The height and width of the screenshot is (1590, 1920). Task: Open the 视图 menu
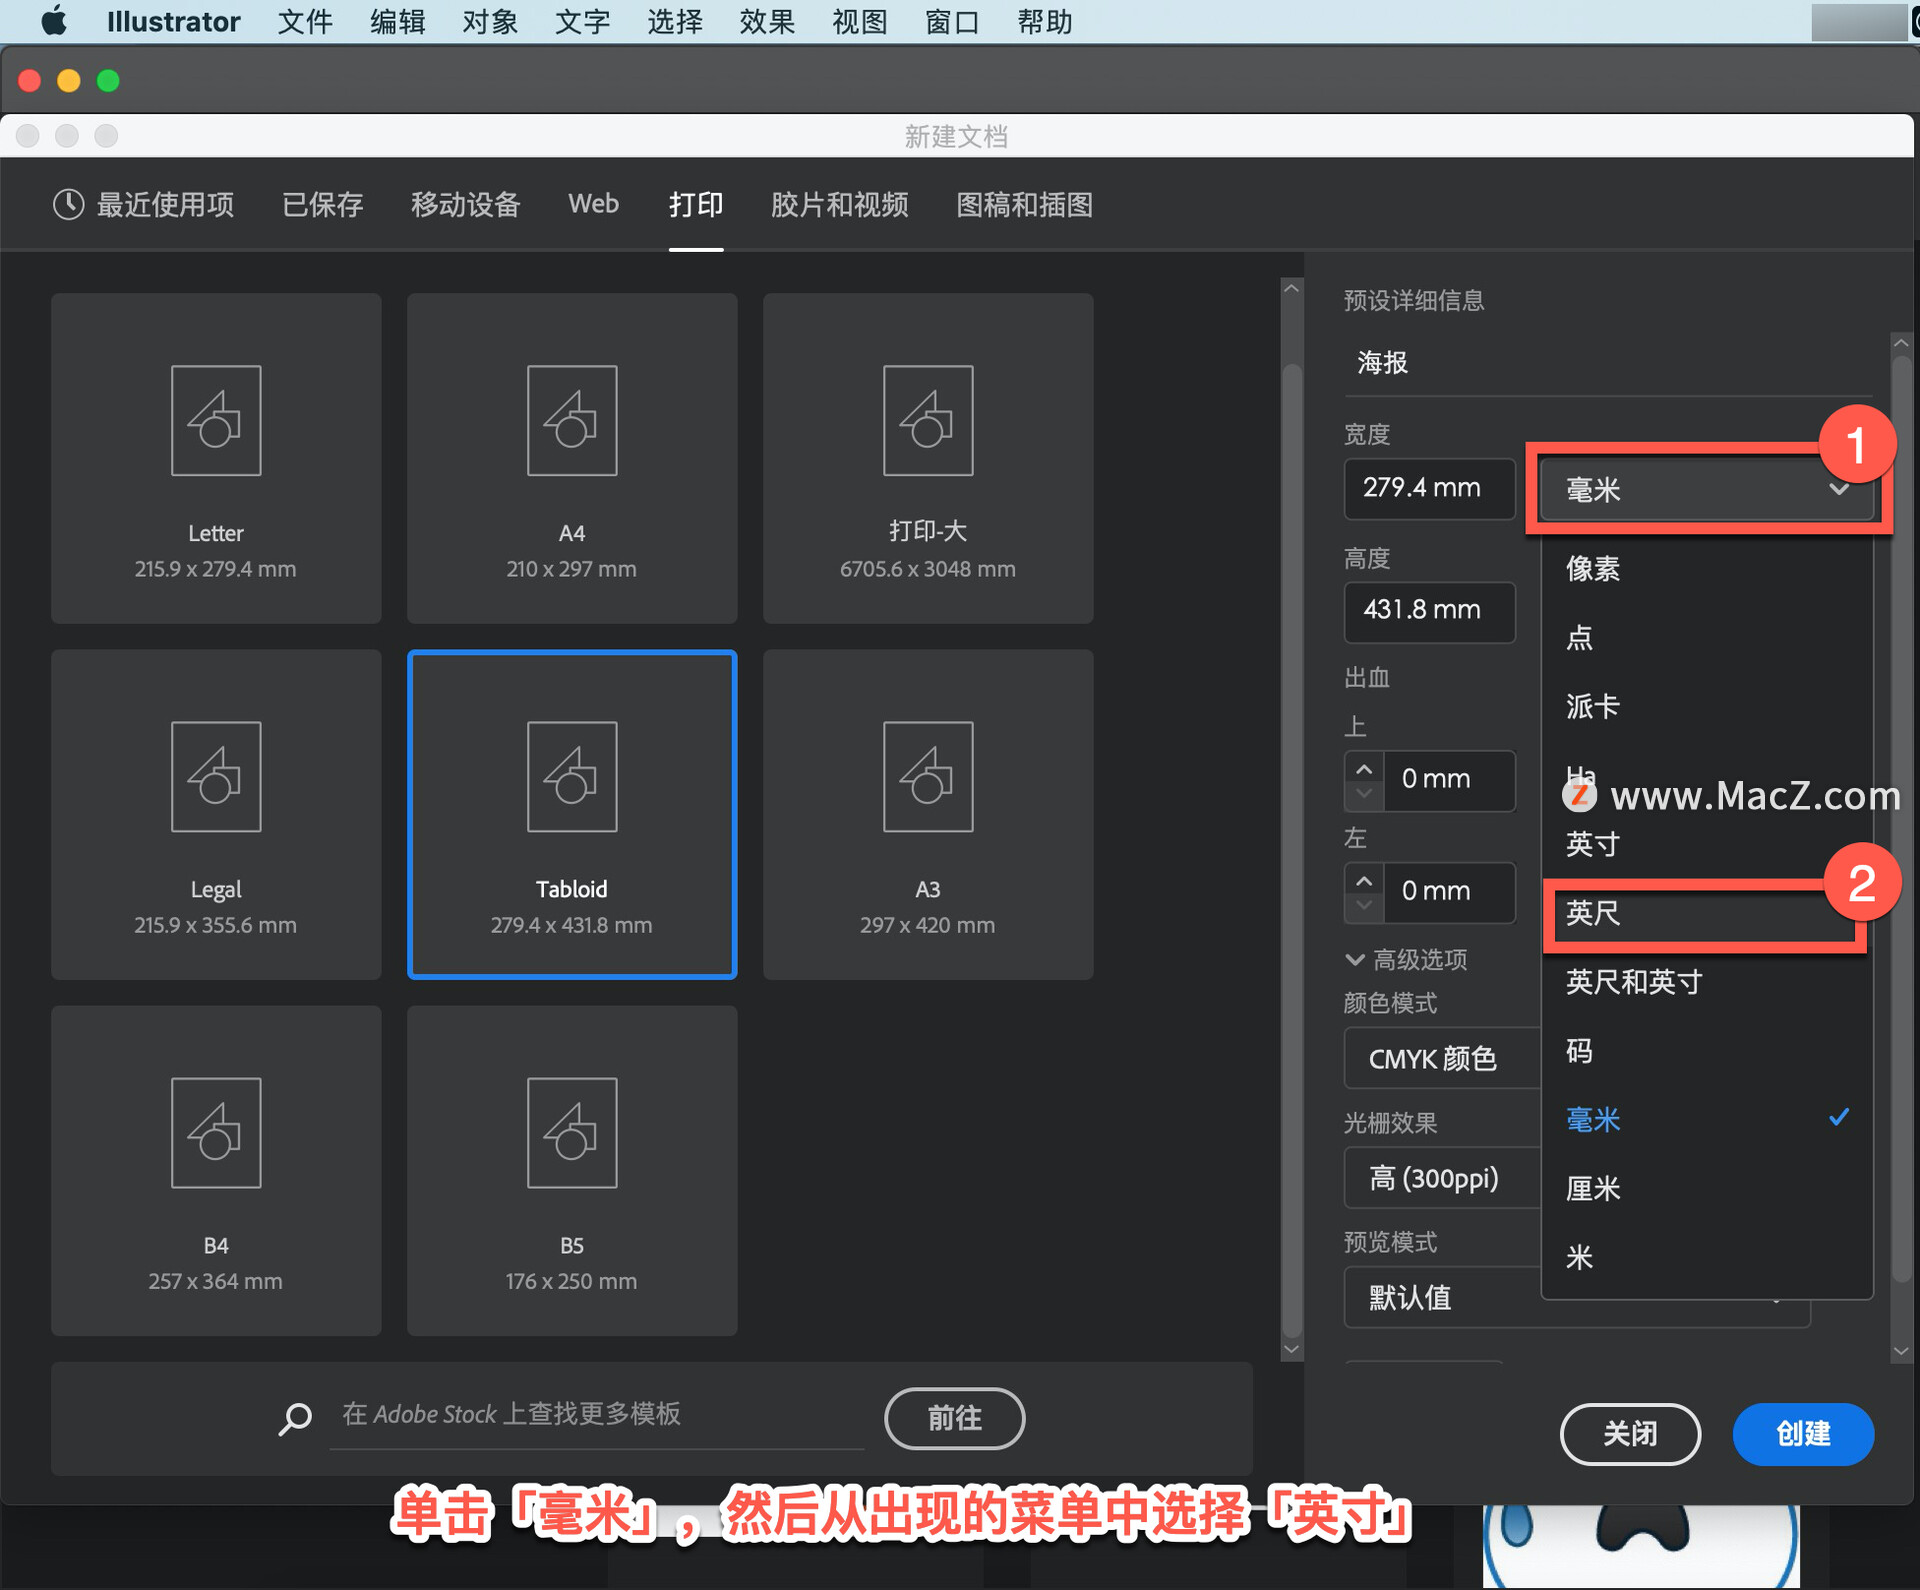tap(860, 21)
